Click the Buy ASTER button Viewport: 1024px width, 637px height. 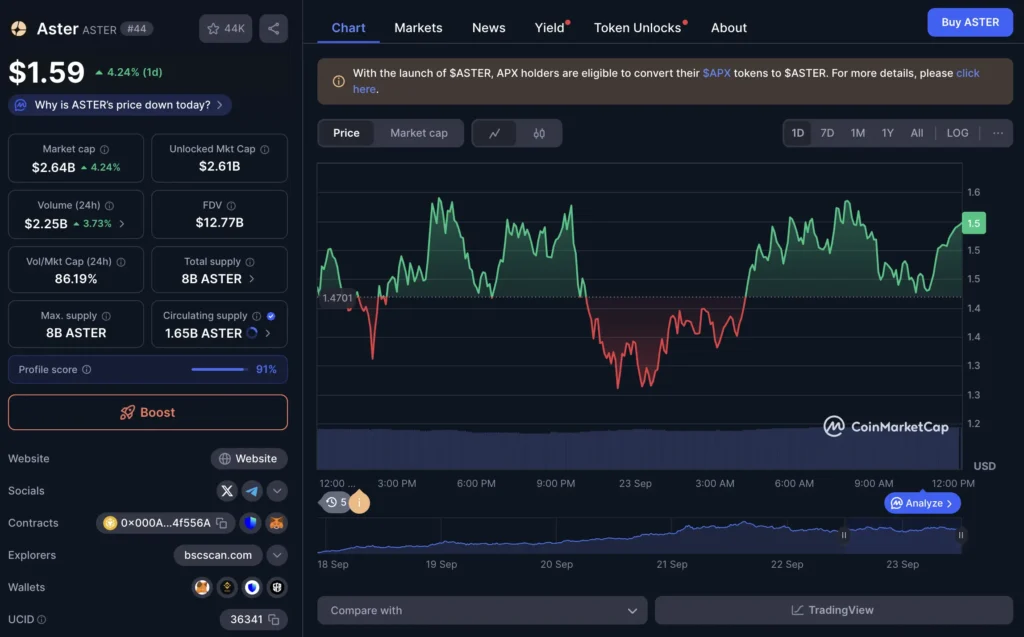[970, 22]
